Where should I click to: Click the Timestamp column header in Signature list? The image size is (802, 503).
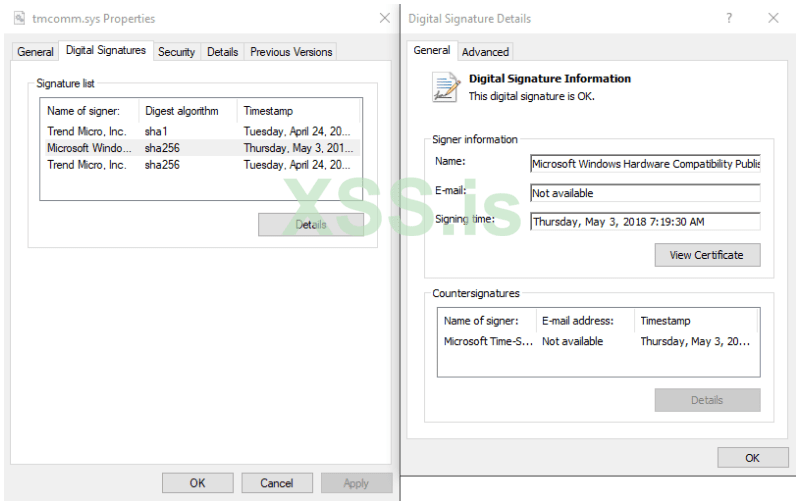[x=299, y=111]
